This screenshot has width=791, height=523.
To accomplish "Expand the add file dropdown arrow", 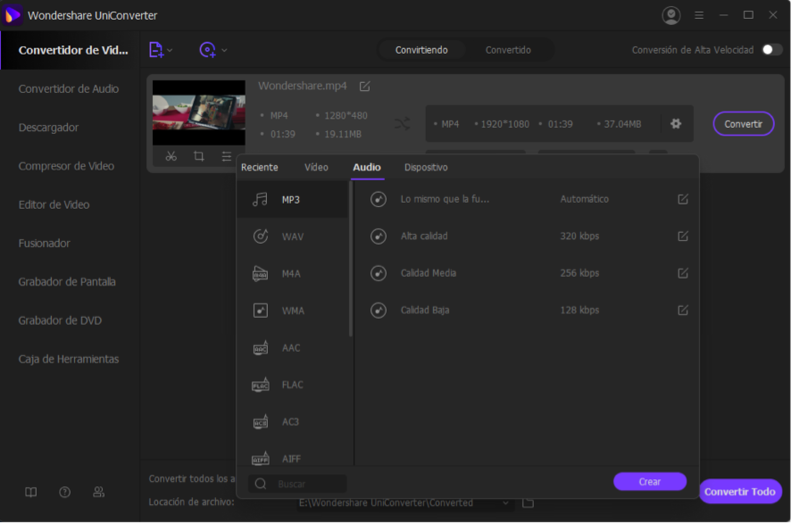I will (x=170, y=50).
